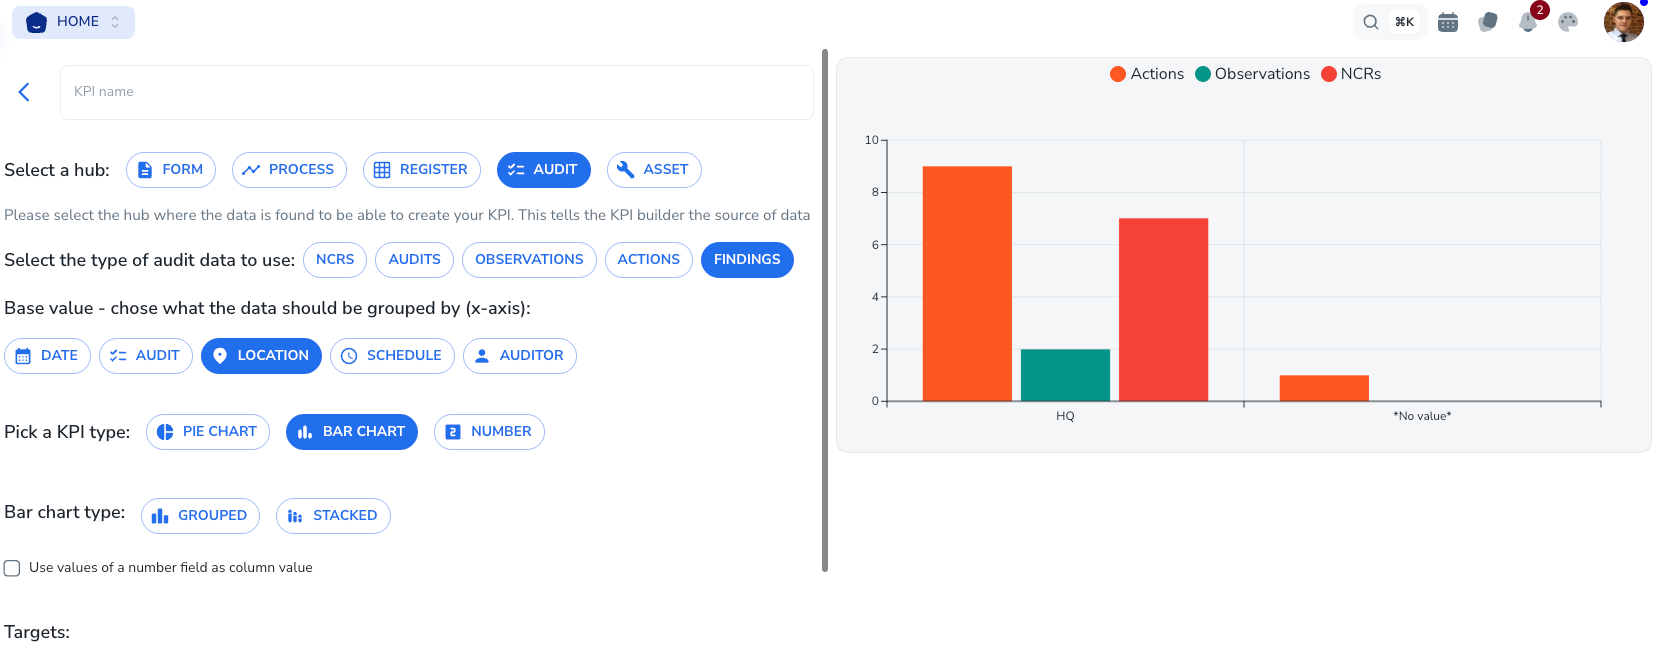Select Stacked bar chart type
The height and width of the screenshot is (645, 1668).
coord(333,516)
